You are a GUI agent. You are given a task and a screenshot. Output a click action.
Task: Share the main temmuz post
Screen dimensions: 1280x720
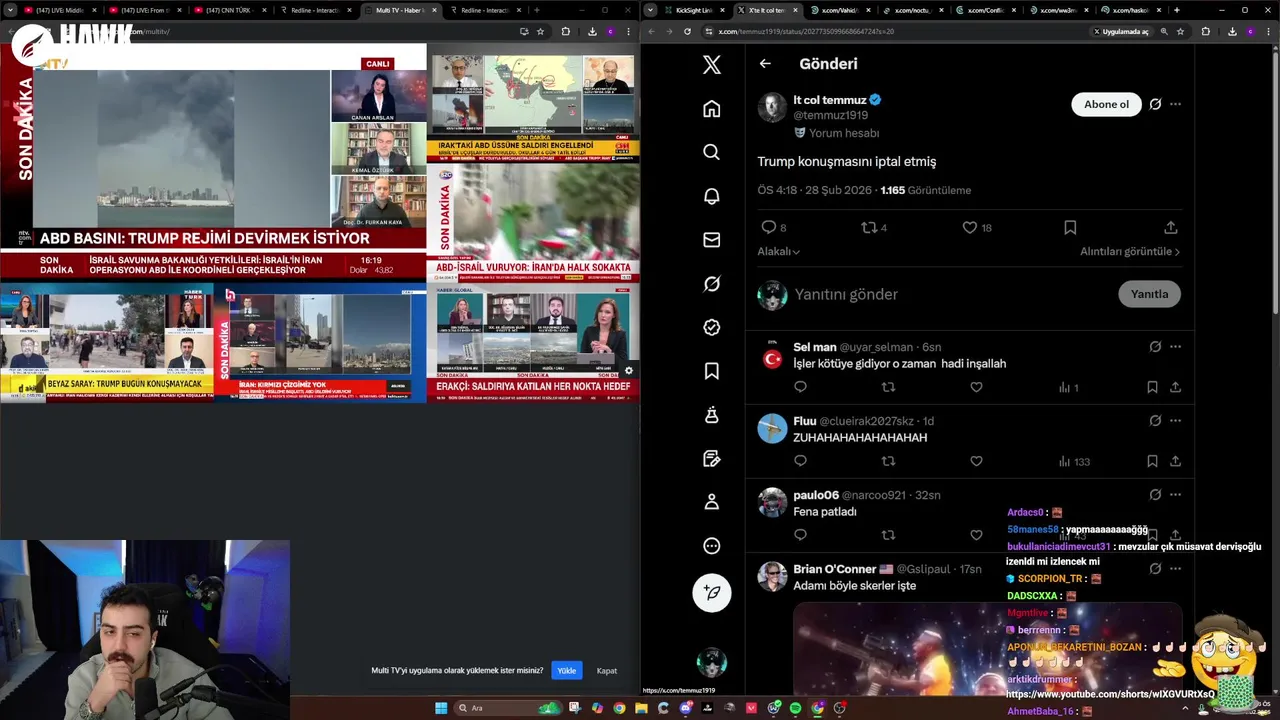pos(1170,228)
